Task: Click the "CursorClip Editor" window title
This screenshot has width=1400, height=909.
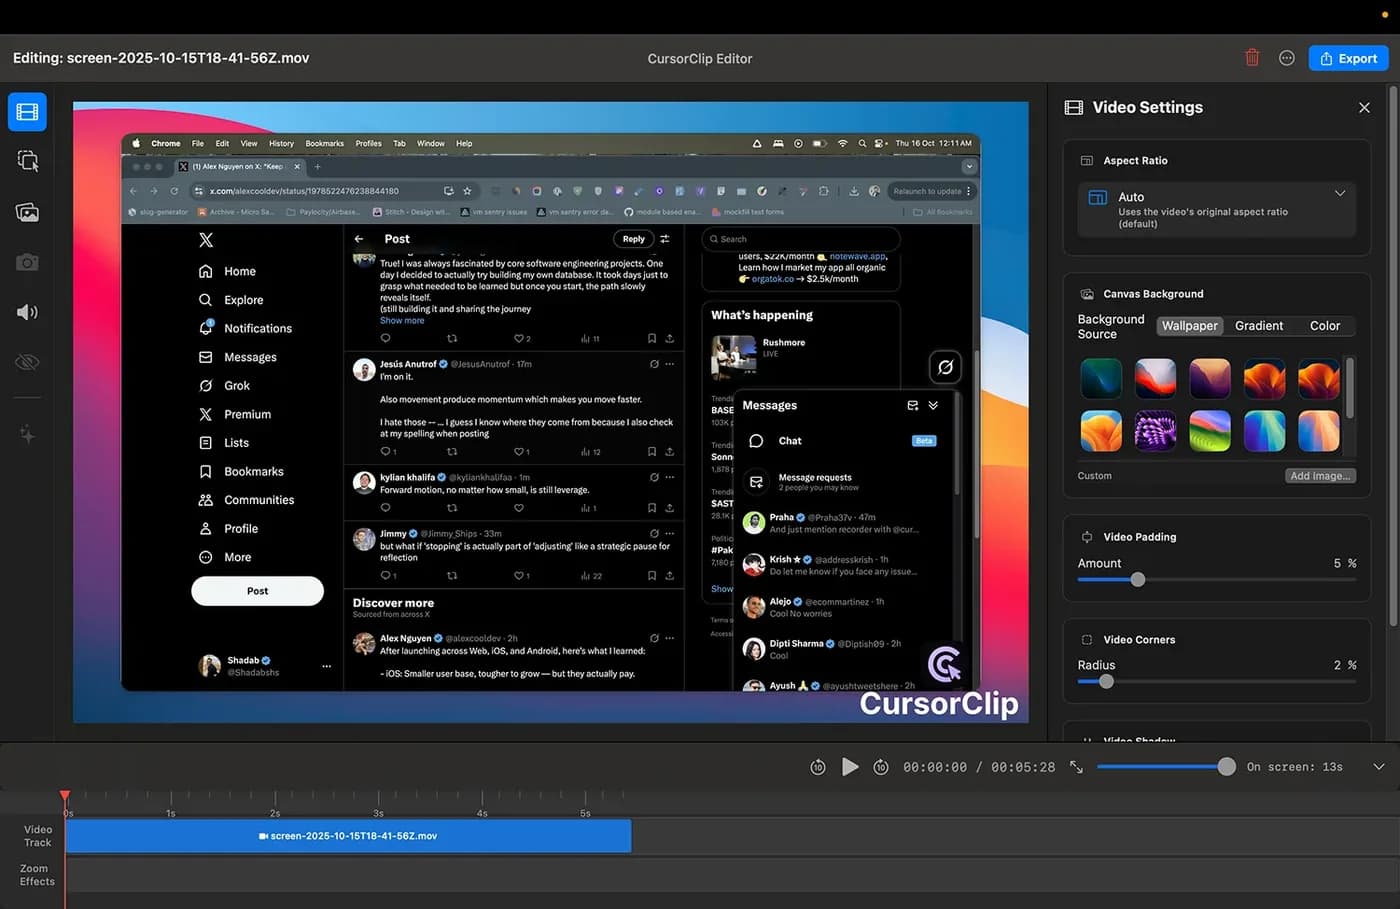Action: coord(700,59)
